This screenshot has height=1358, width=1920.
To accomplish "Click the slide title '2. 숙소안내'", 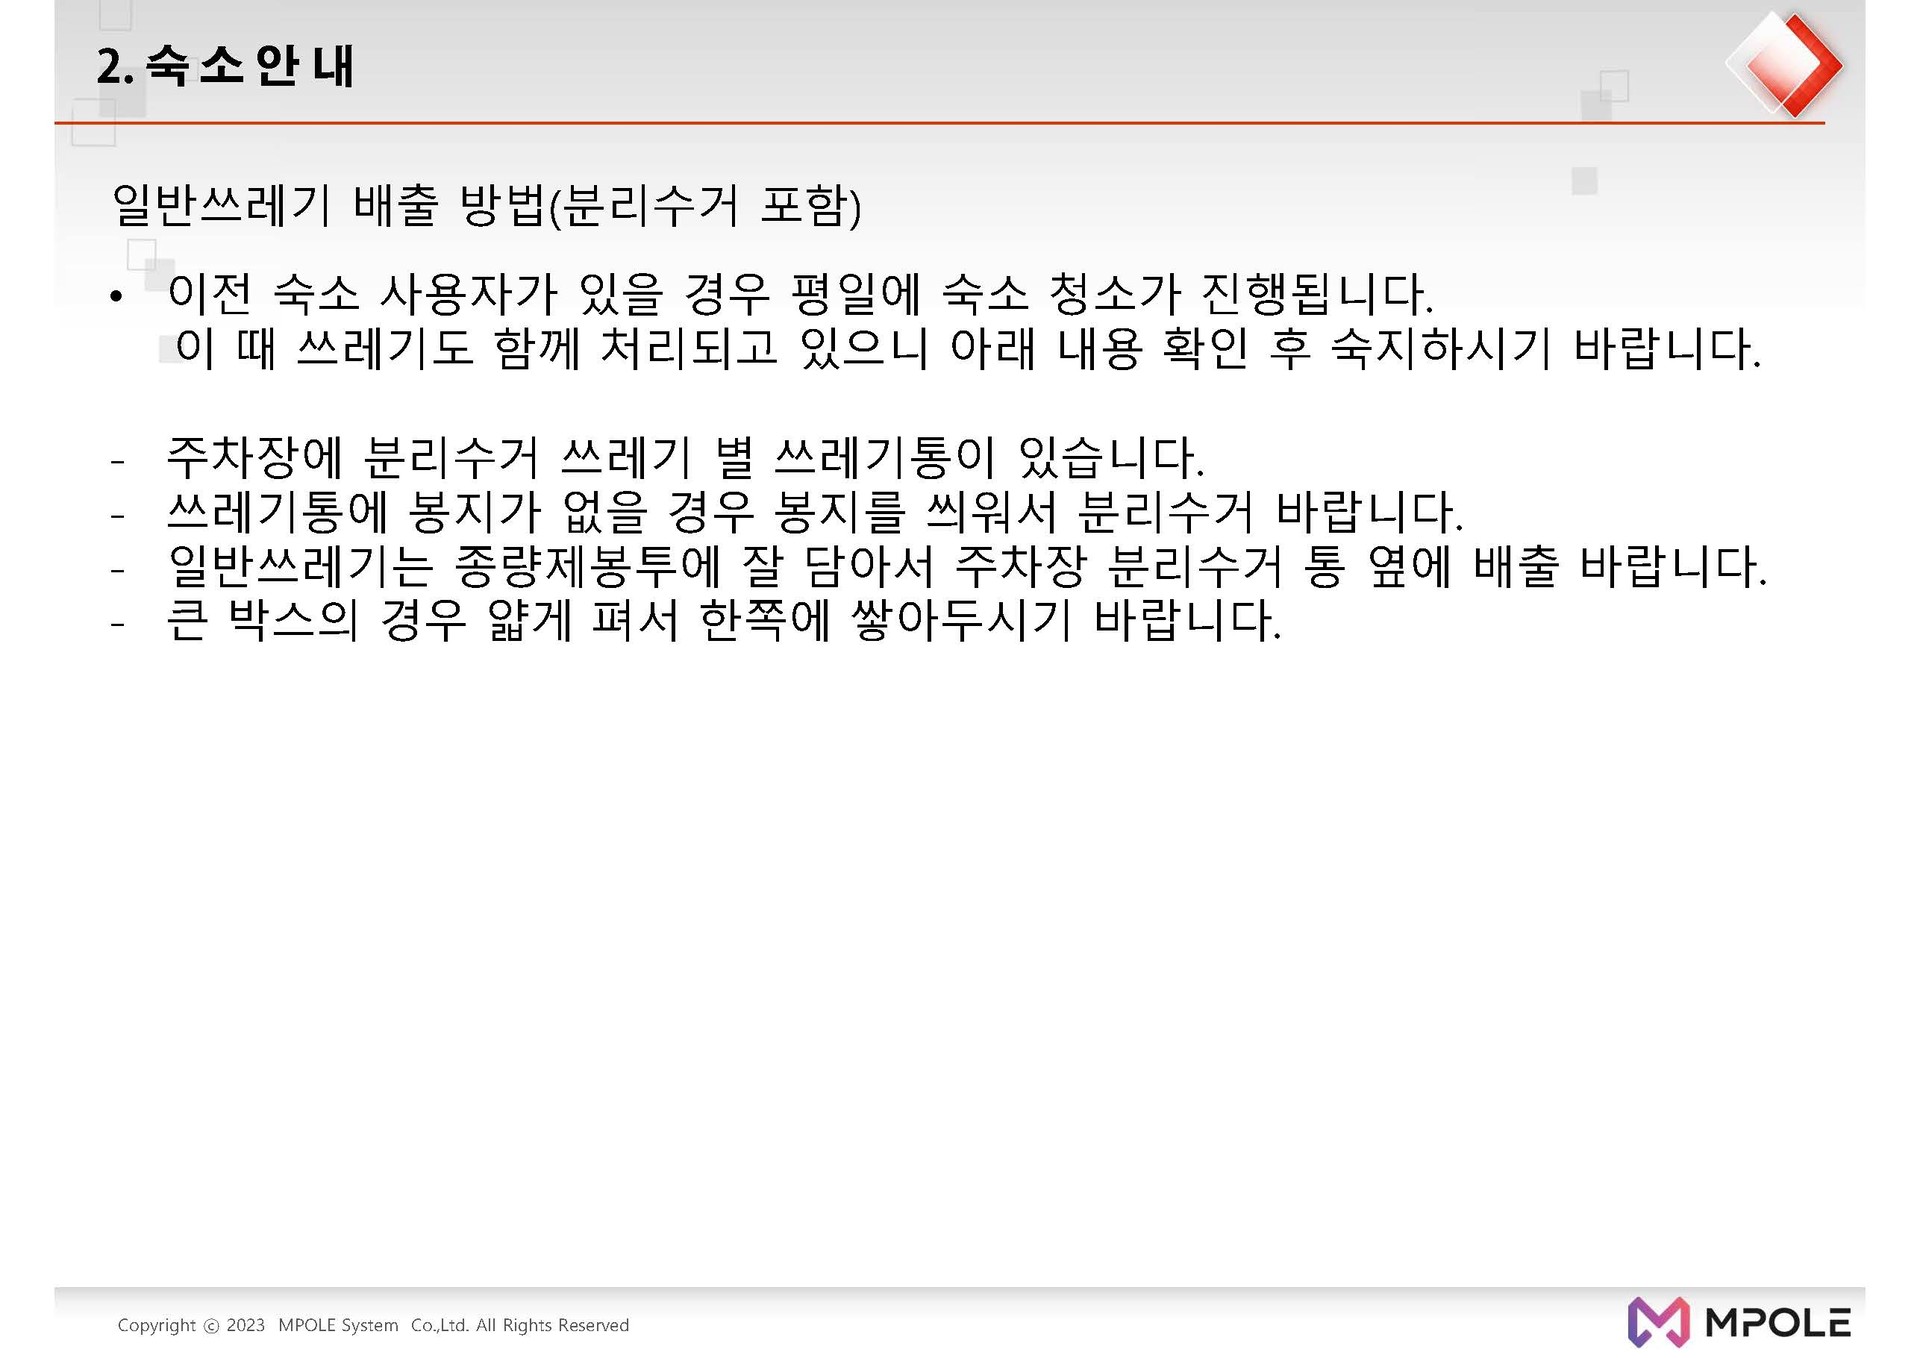I will [225, 66].
